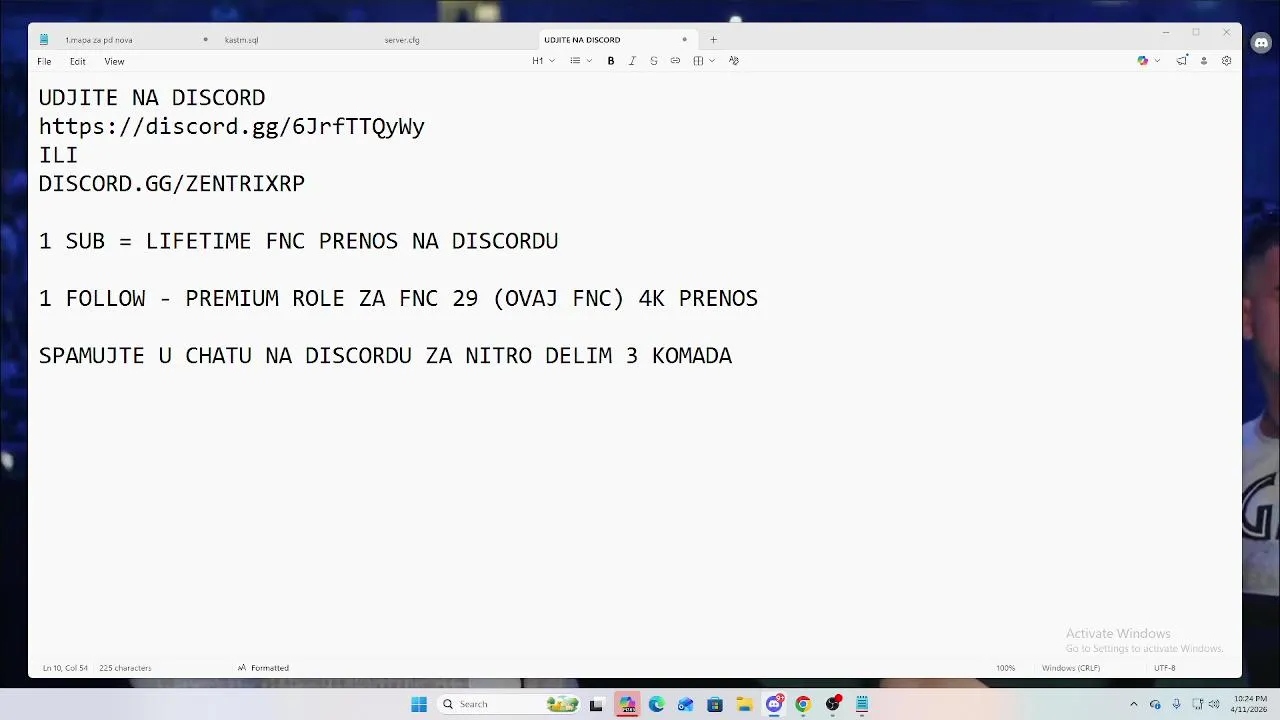1280x720 pixels.
Task: Switch to Notepad taskbar icon
Action: (862, 704)
